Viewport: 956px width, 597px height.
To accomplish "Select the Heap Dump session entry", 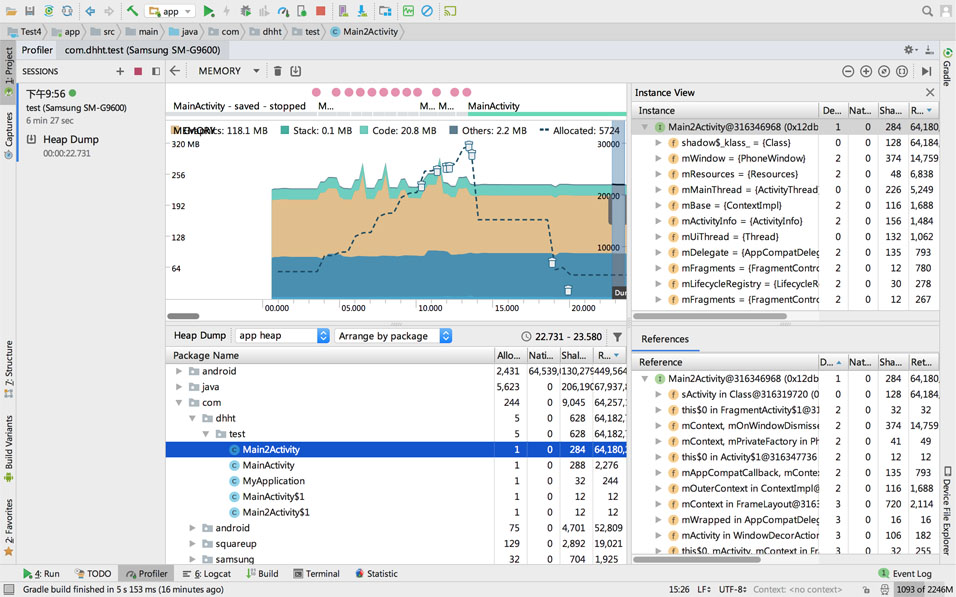I will click(70, 140).
